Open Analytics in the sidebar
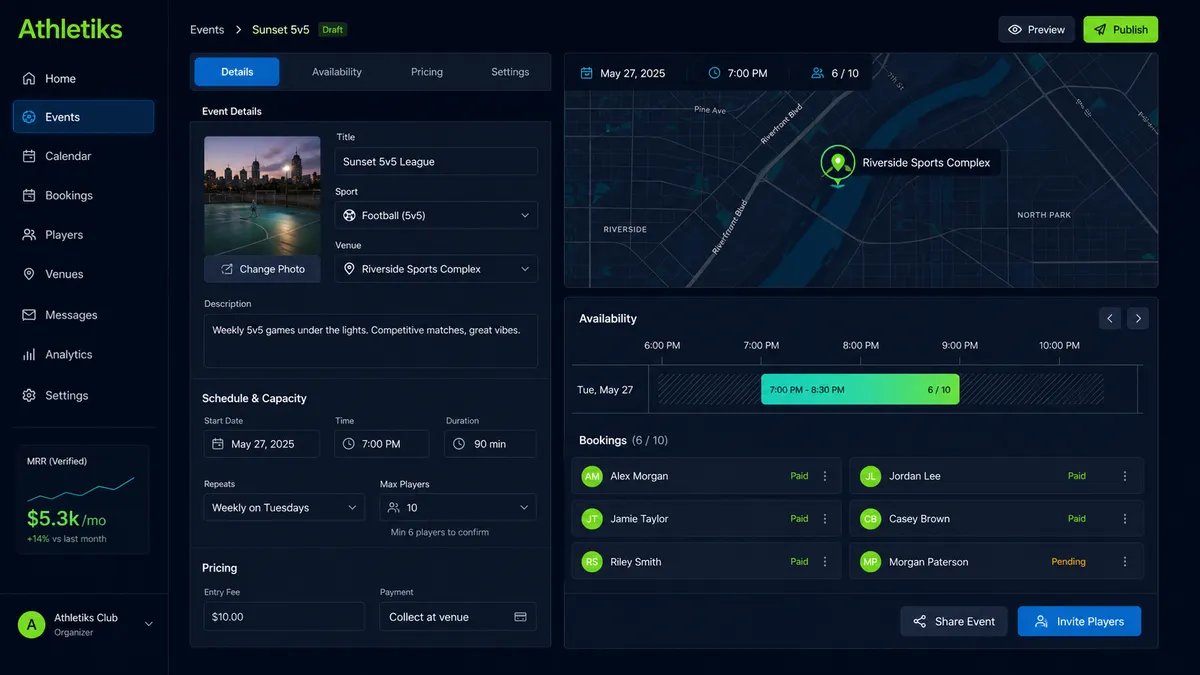The height and width of the screenshot is (675, 1200). click(x=83, y=355)
